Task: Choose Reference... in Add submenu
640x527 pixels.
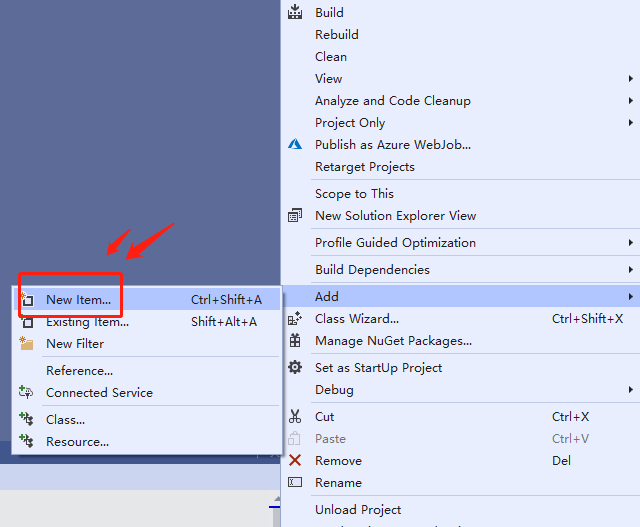Action: (x=147, y=370)
